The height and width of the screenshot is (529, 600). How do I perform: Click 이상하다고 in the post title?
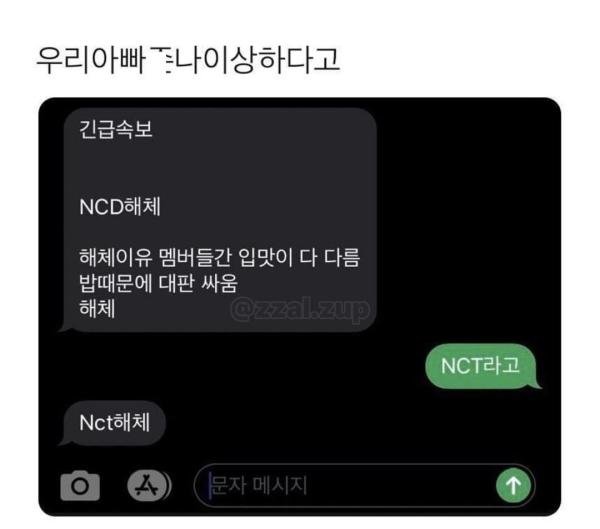click(x=272, y=60)
